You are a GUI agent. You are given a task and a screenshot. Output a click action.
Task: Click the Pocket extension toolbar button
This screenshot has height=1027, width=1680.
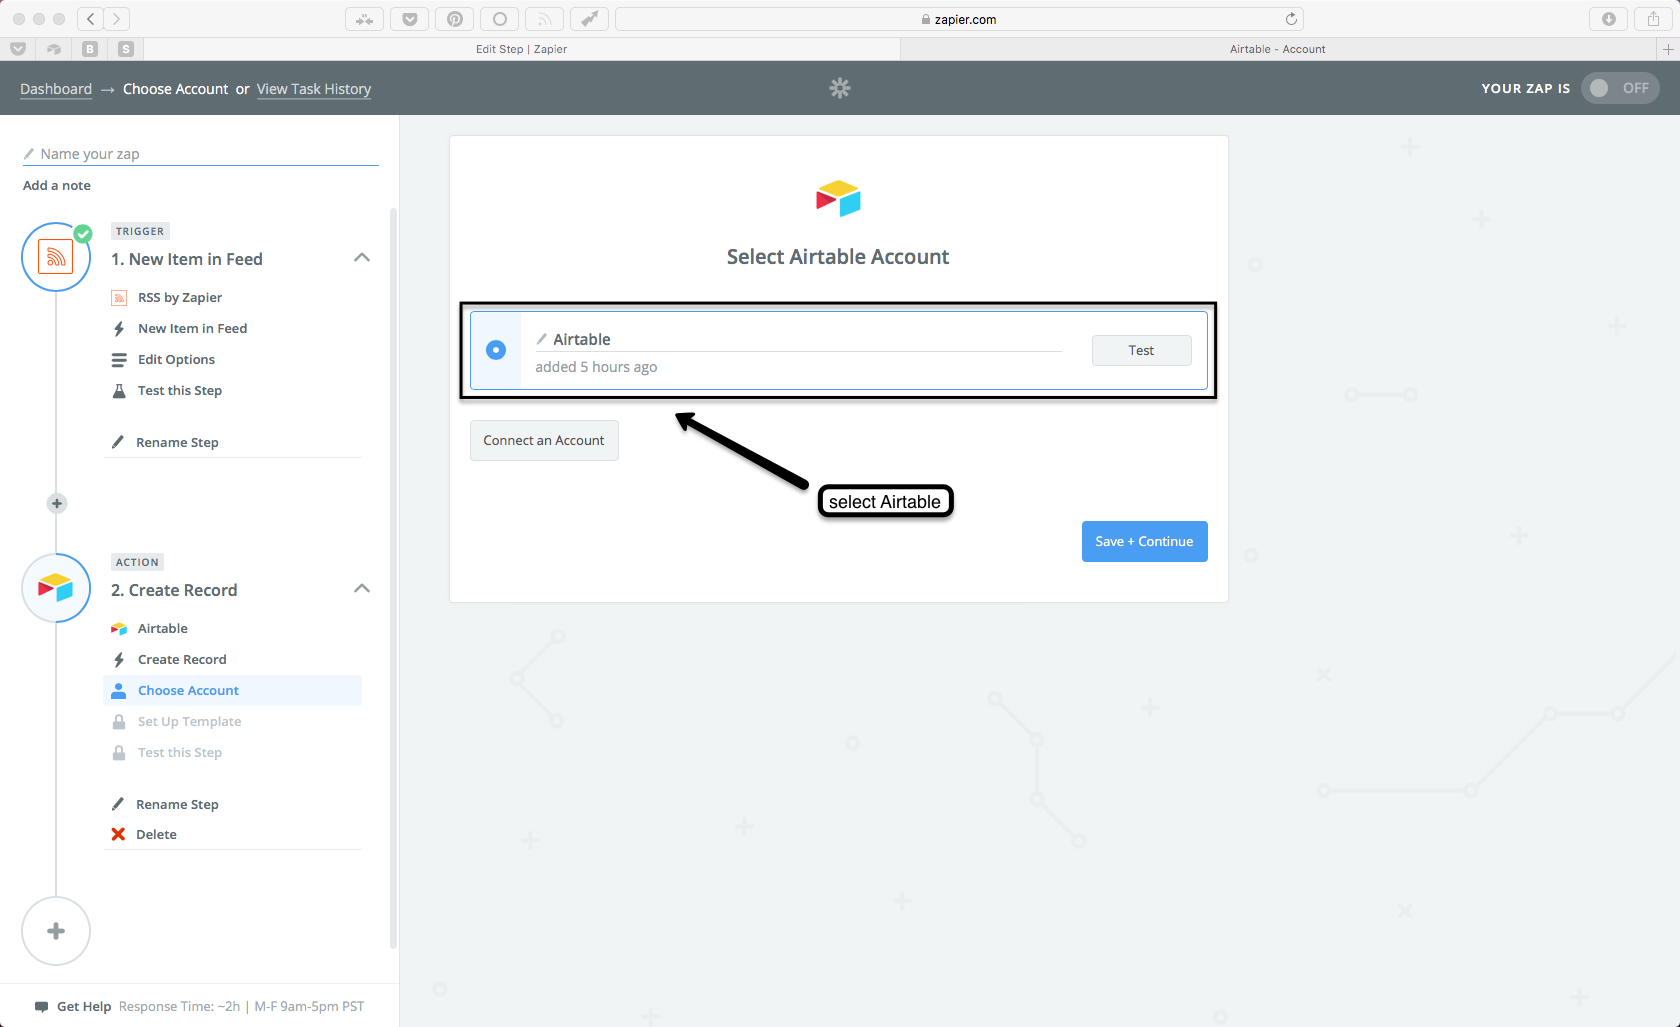pos(409,19)
